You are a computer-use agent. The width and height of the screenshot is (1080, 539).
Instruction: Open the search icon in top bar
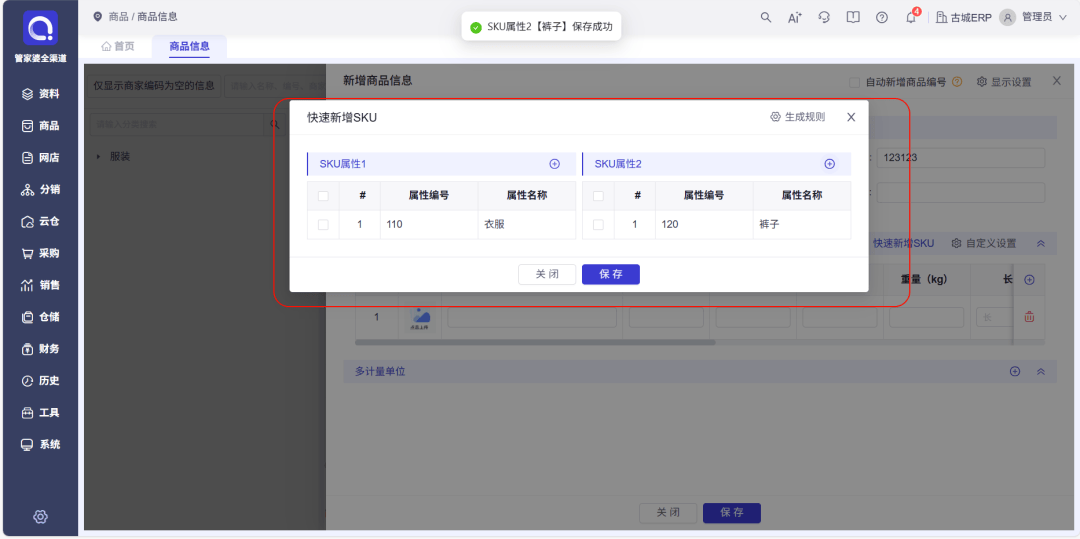coord(766,17)
